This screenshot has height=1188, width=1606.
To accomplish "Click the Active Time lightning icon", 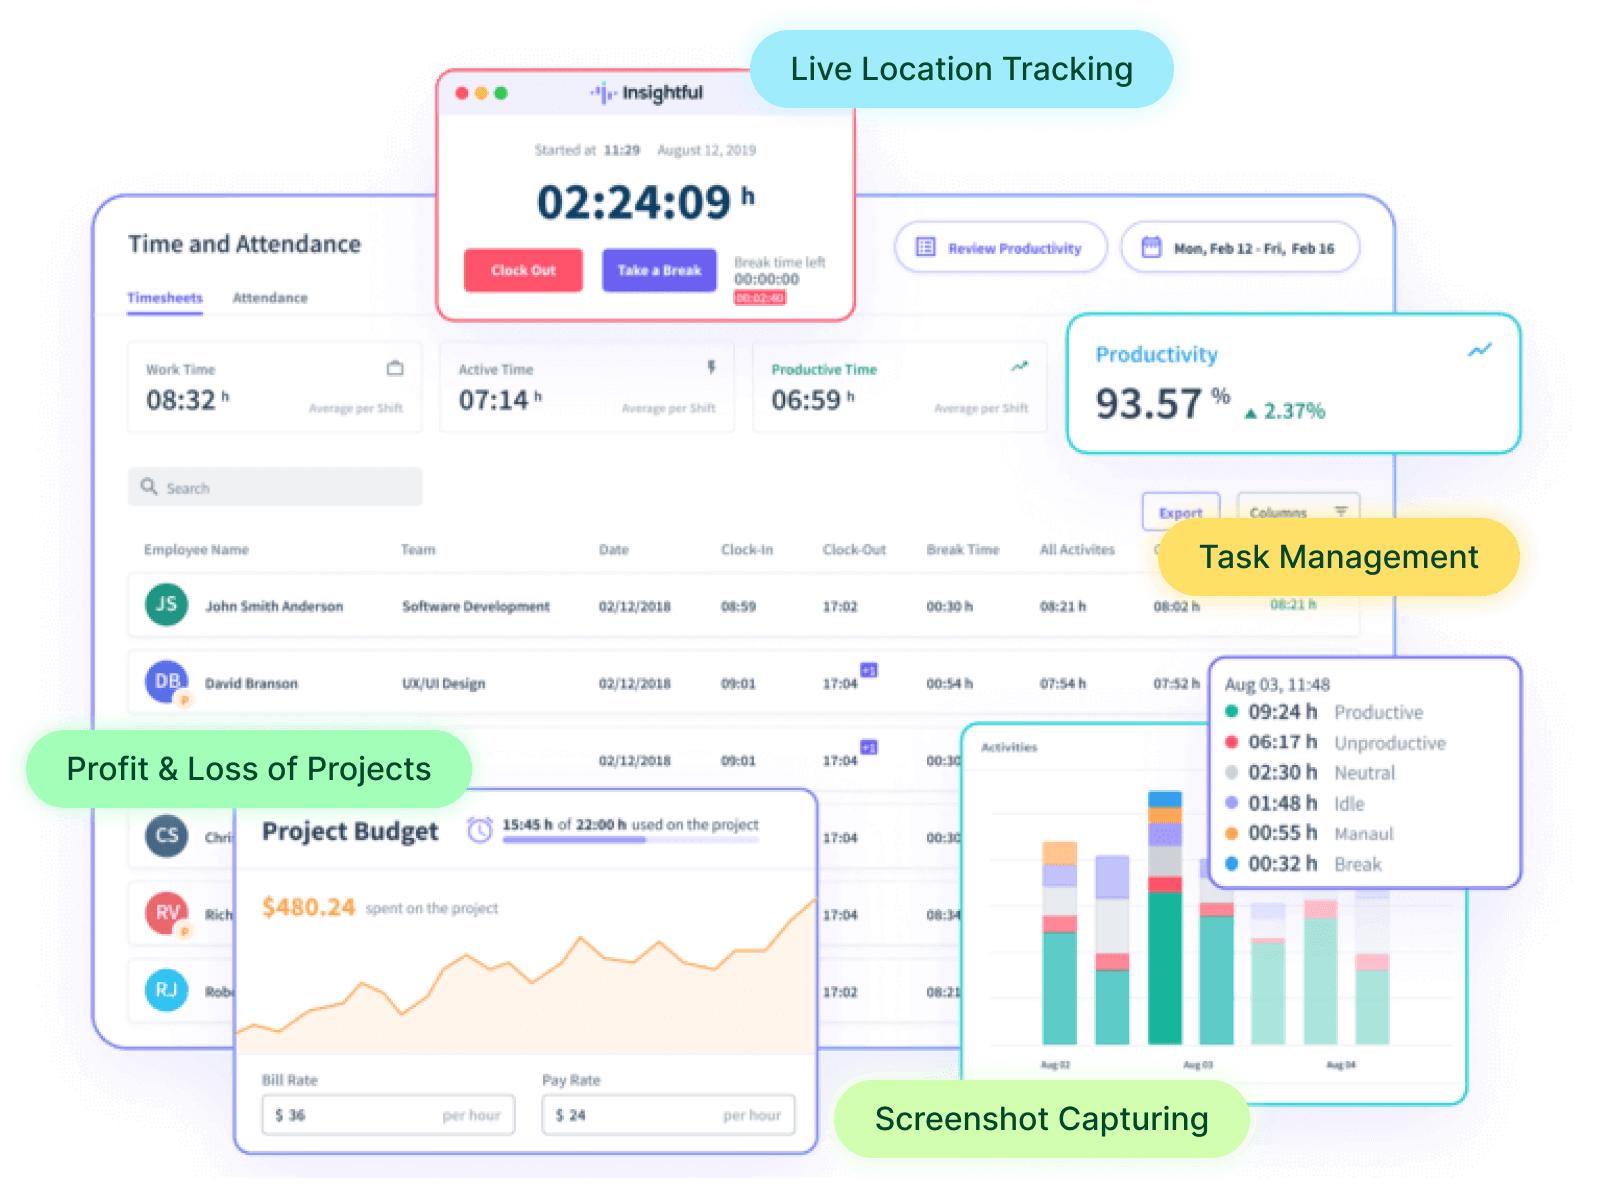I will [x=711, y=367].
